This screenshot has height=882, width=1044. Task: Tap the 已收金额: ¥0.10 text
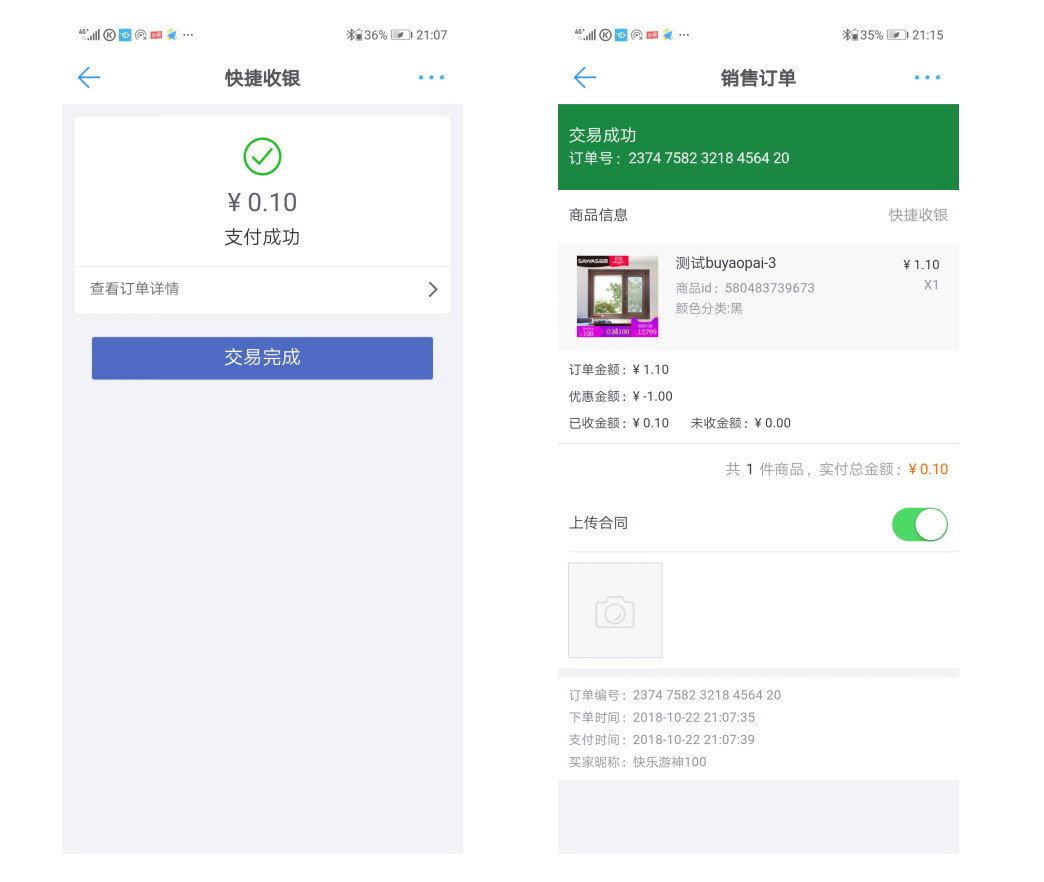tap(619, 423)
